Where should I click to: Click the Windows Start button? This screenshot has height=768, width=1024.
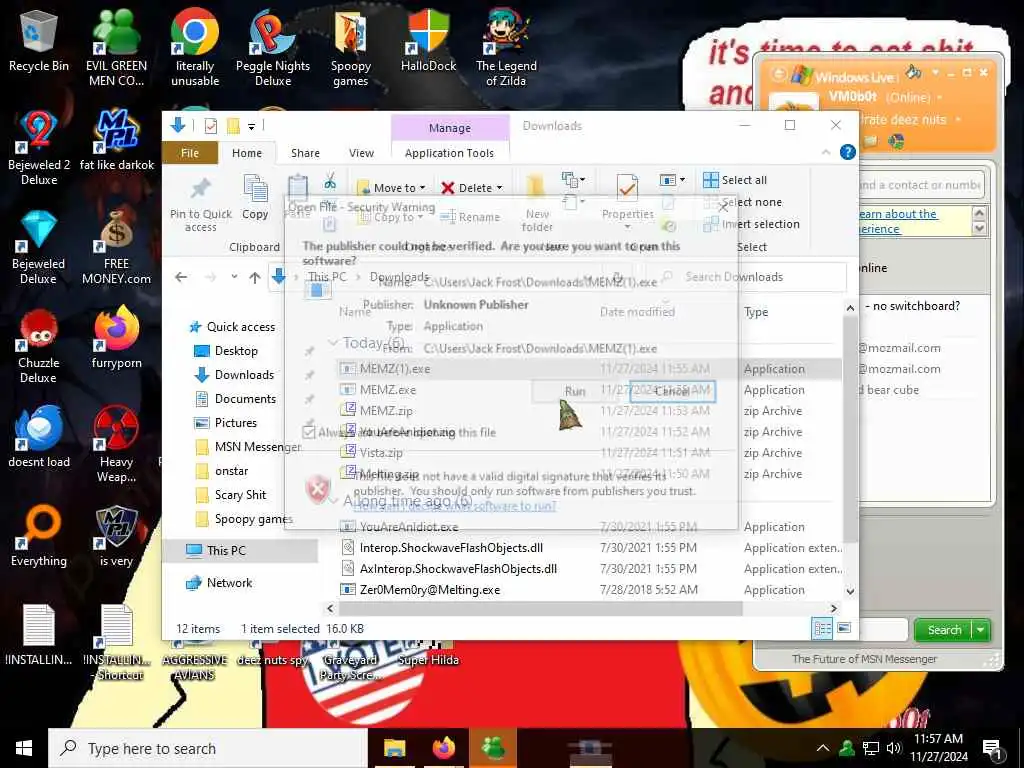(x=24, y=748)
